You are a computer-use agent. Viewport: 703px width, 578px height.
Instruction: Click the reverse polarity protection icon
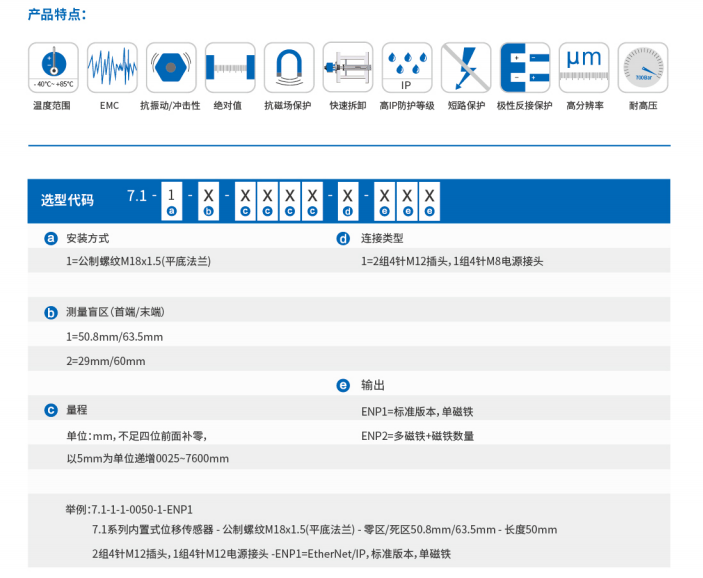pyautogui.click(x=525, y=68)
